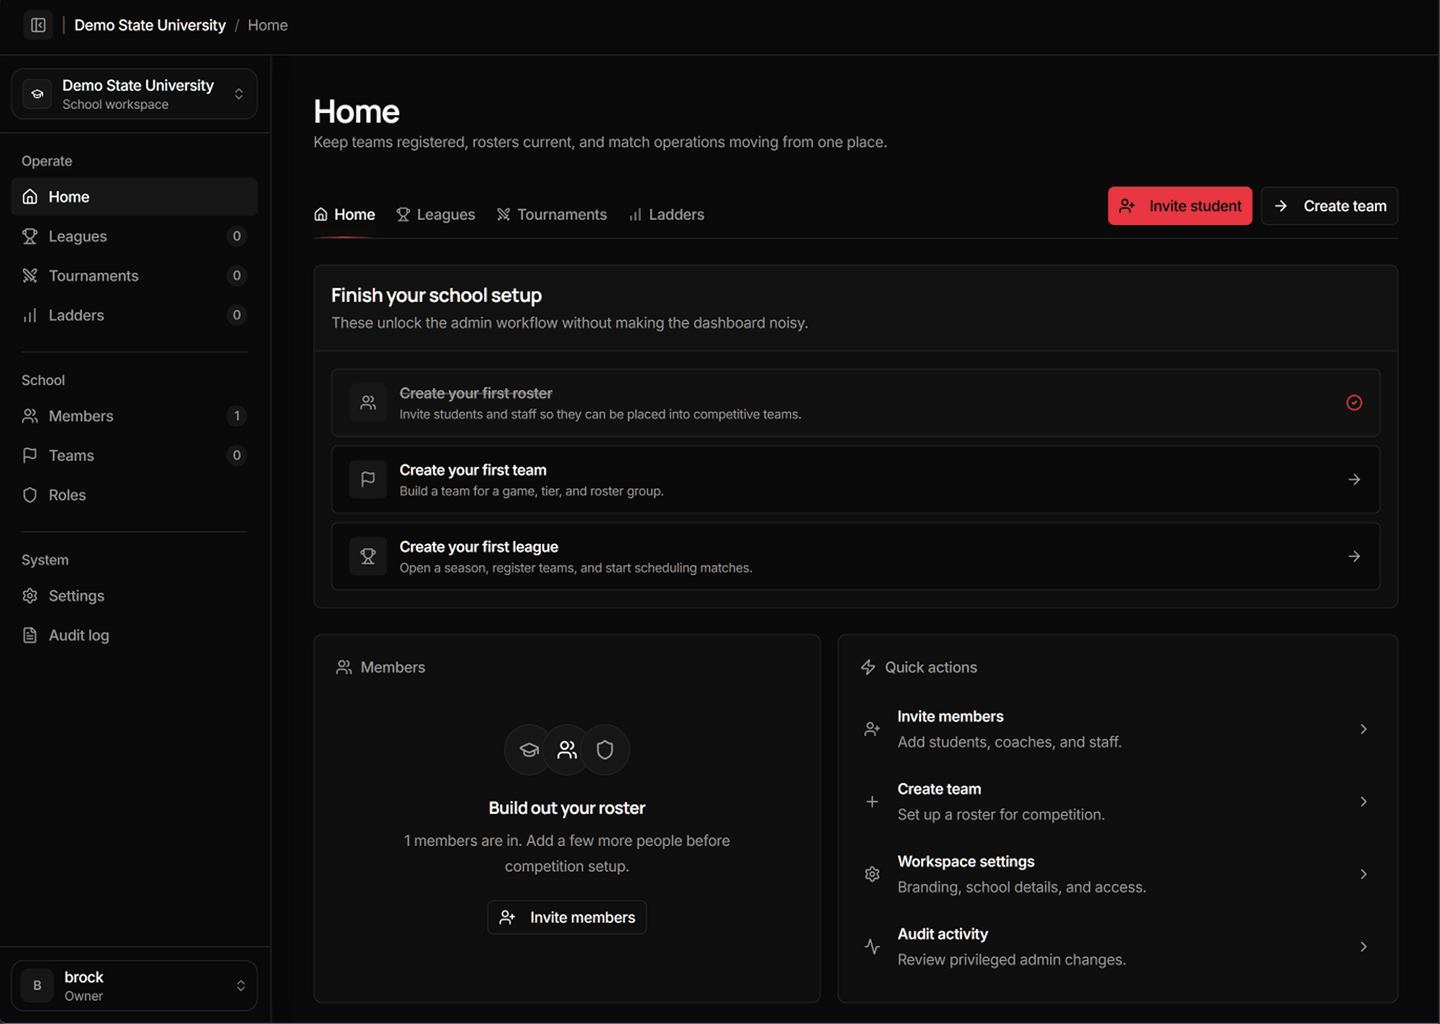Viewport: 1440px width, 1024px height.
Task: Go to Ladders in the sidebar
Action: point(134,315)
